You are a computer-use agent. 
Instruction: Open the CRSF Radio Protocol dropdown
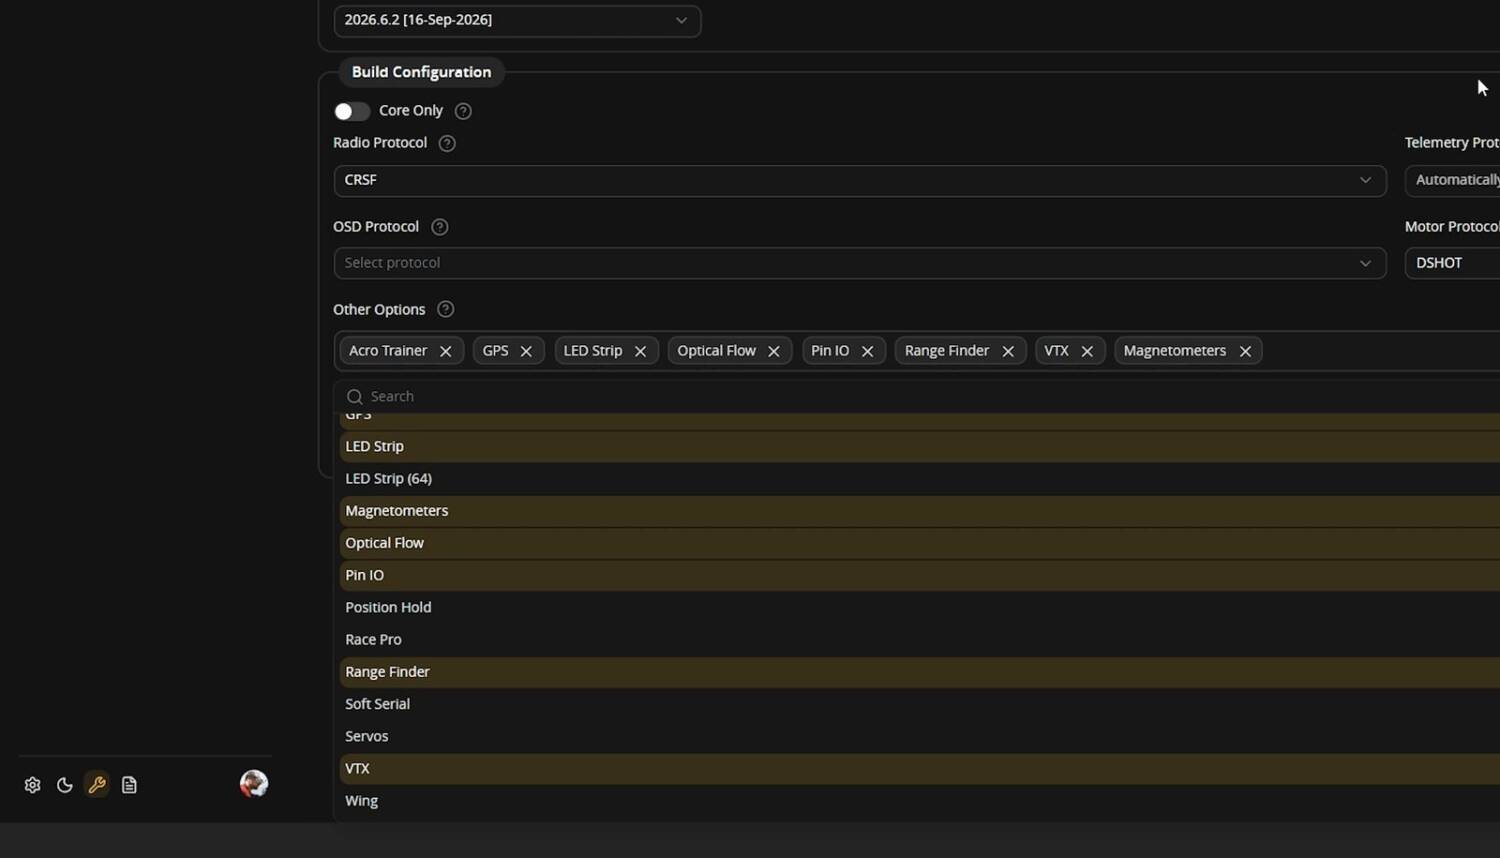pyautogui.click(x=860, y=180)
